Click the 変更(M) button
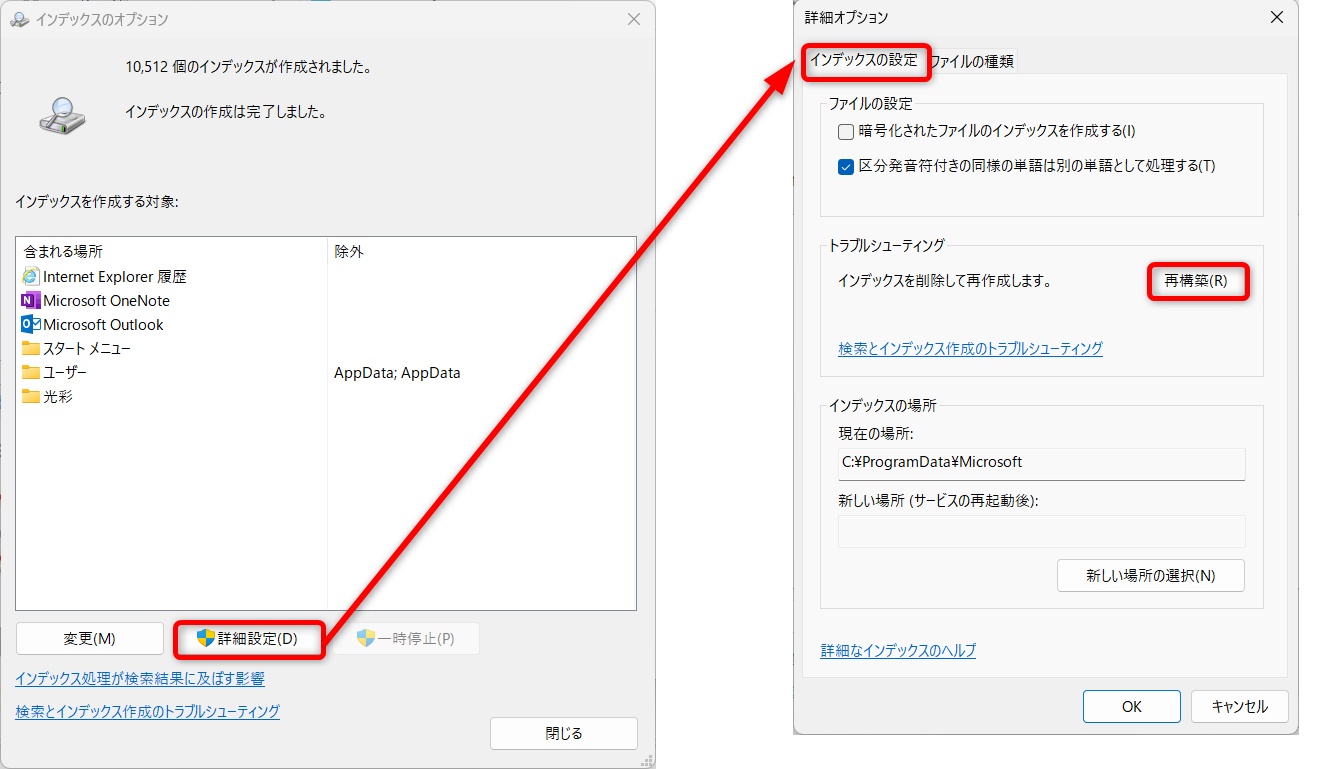The height and width of the screenshot is (769, 1344). click(90, 639)
